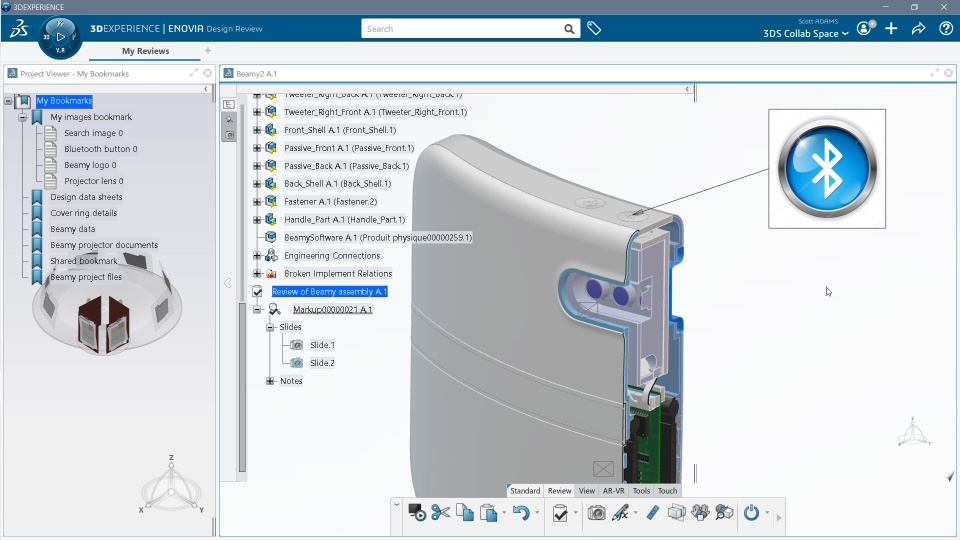Expand Handle_Part A.1 node
960x540 pixels.
257,219
